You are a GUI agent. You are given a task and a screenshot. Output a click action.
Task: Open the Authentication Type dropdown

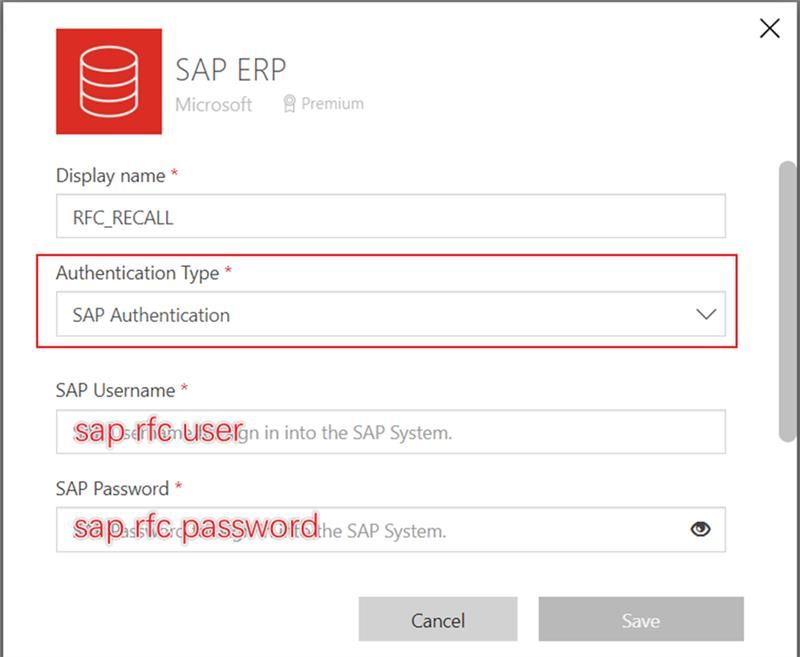tap(391, 314)
